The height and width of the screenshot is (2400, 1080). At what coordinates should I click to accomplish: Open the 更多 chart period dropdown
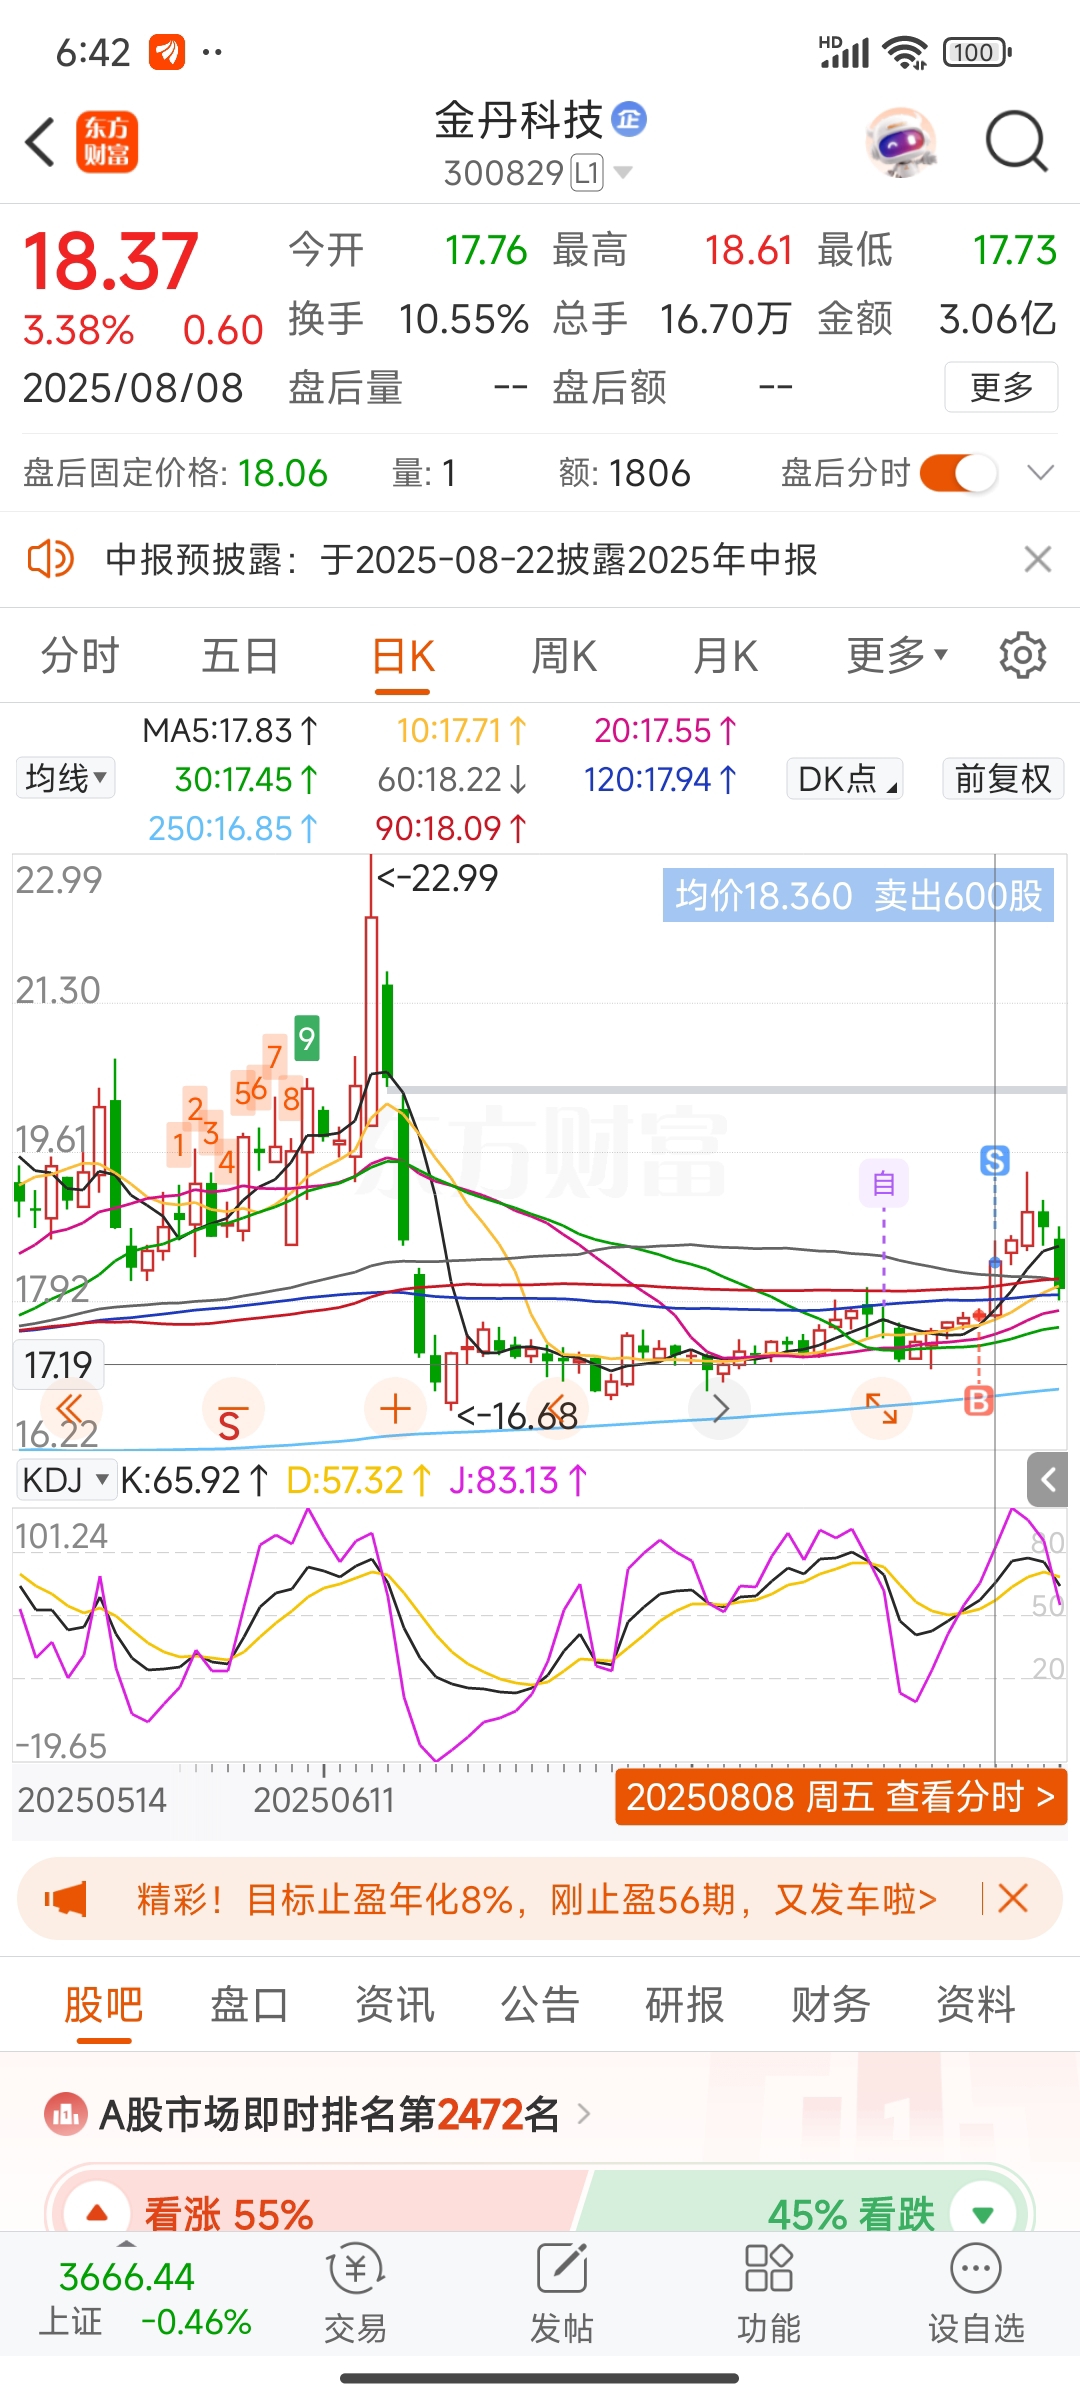pyautogui.click(x=897, y=656)
